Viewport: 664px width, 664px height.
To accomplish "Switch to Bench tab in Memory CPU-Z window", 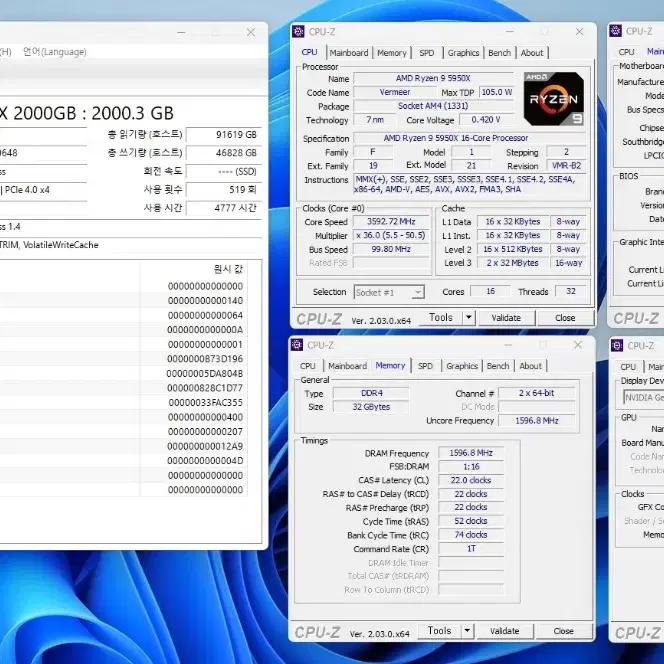I will (x=498, y=366).
